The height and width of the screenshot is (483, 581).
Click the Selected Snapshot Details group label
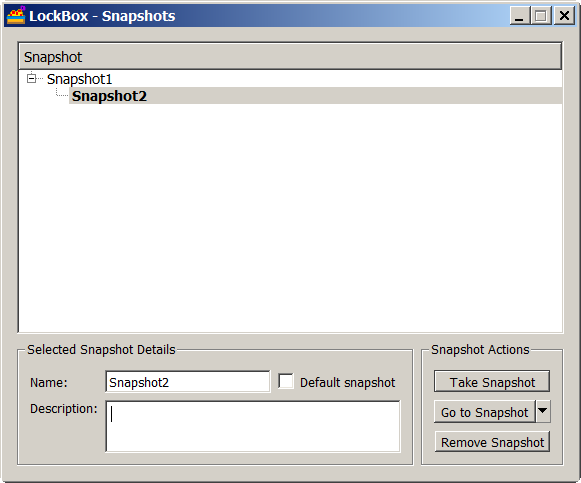coord(101,349)
